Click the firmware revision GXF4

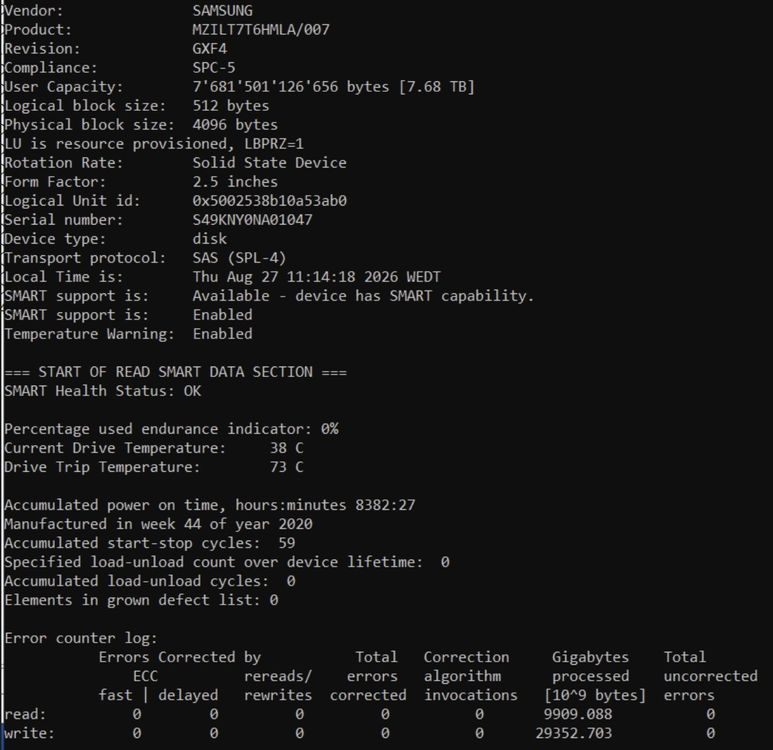coord(210,49)
